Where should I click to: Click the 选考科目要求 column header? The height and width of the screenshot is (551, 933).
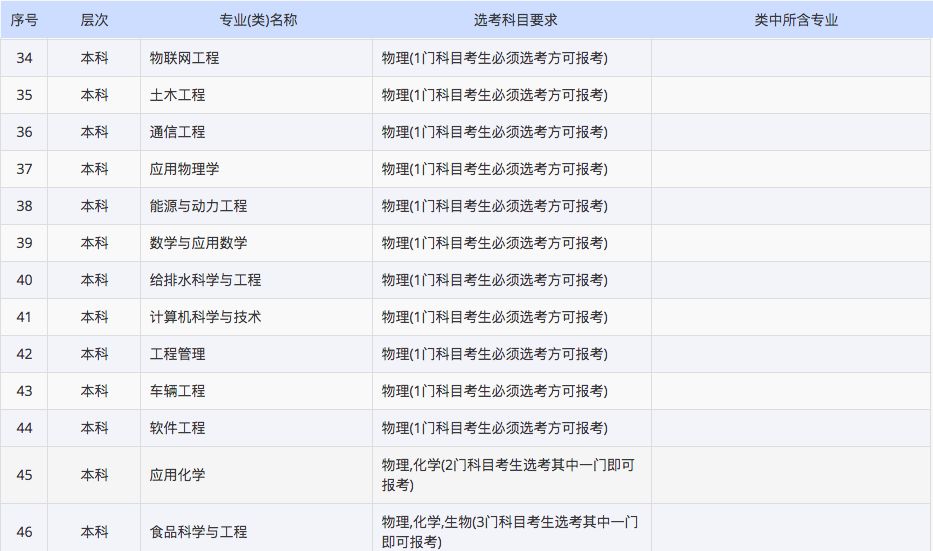click(515, 20)
